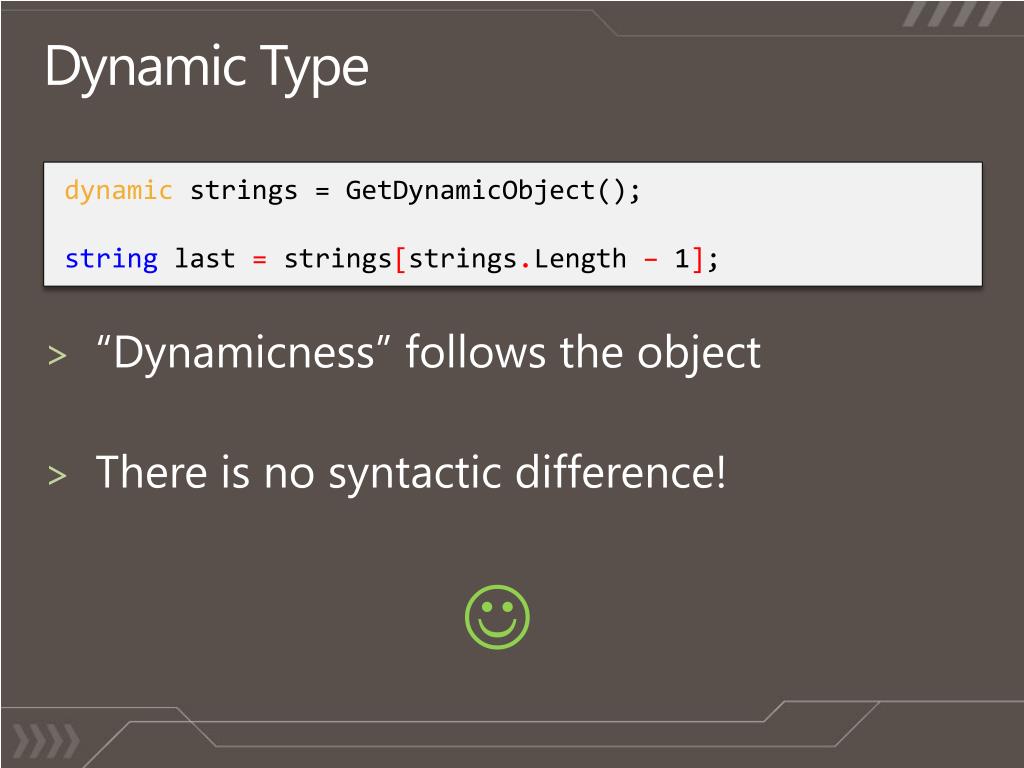This screenshot has width=1024, height=768.
Task: Click the bullet "“Dynamicness” follows the object"
Action: 428,355
